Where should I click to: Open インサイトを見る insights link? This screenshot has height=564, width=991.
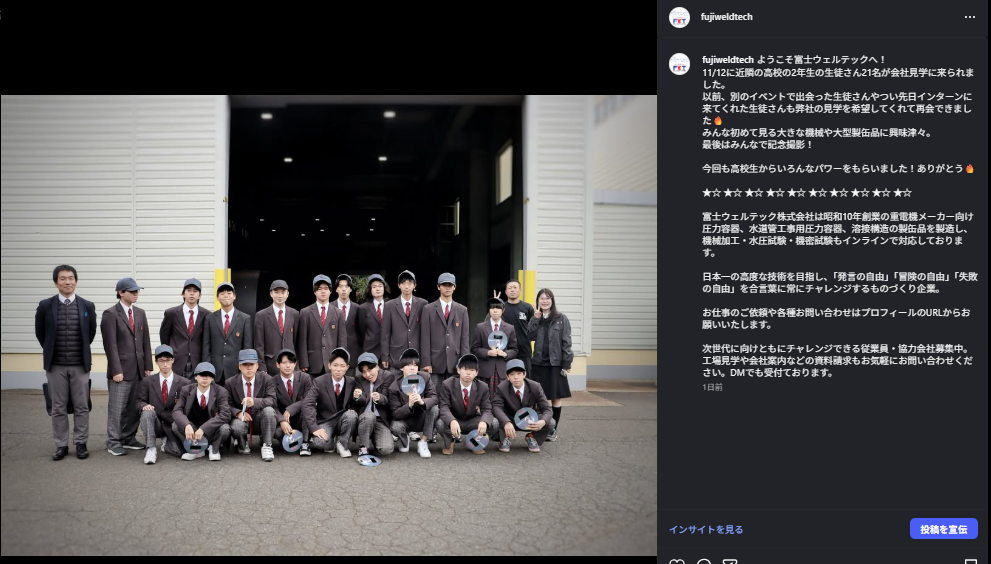pos(706,529)
